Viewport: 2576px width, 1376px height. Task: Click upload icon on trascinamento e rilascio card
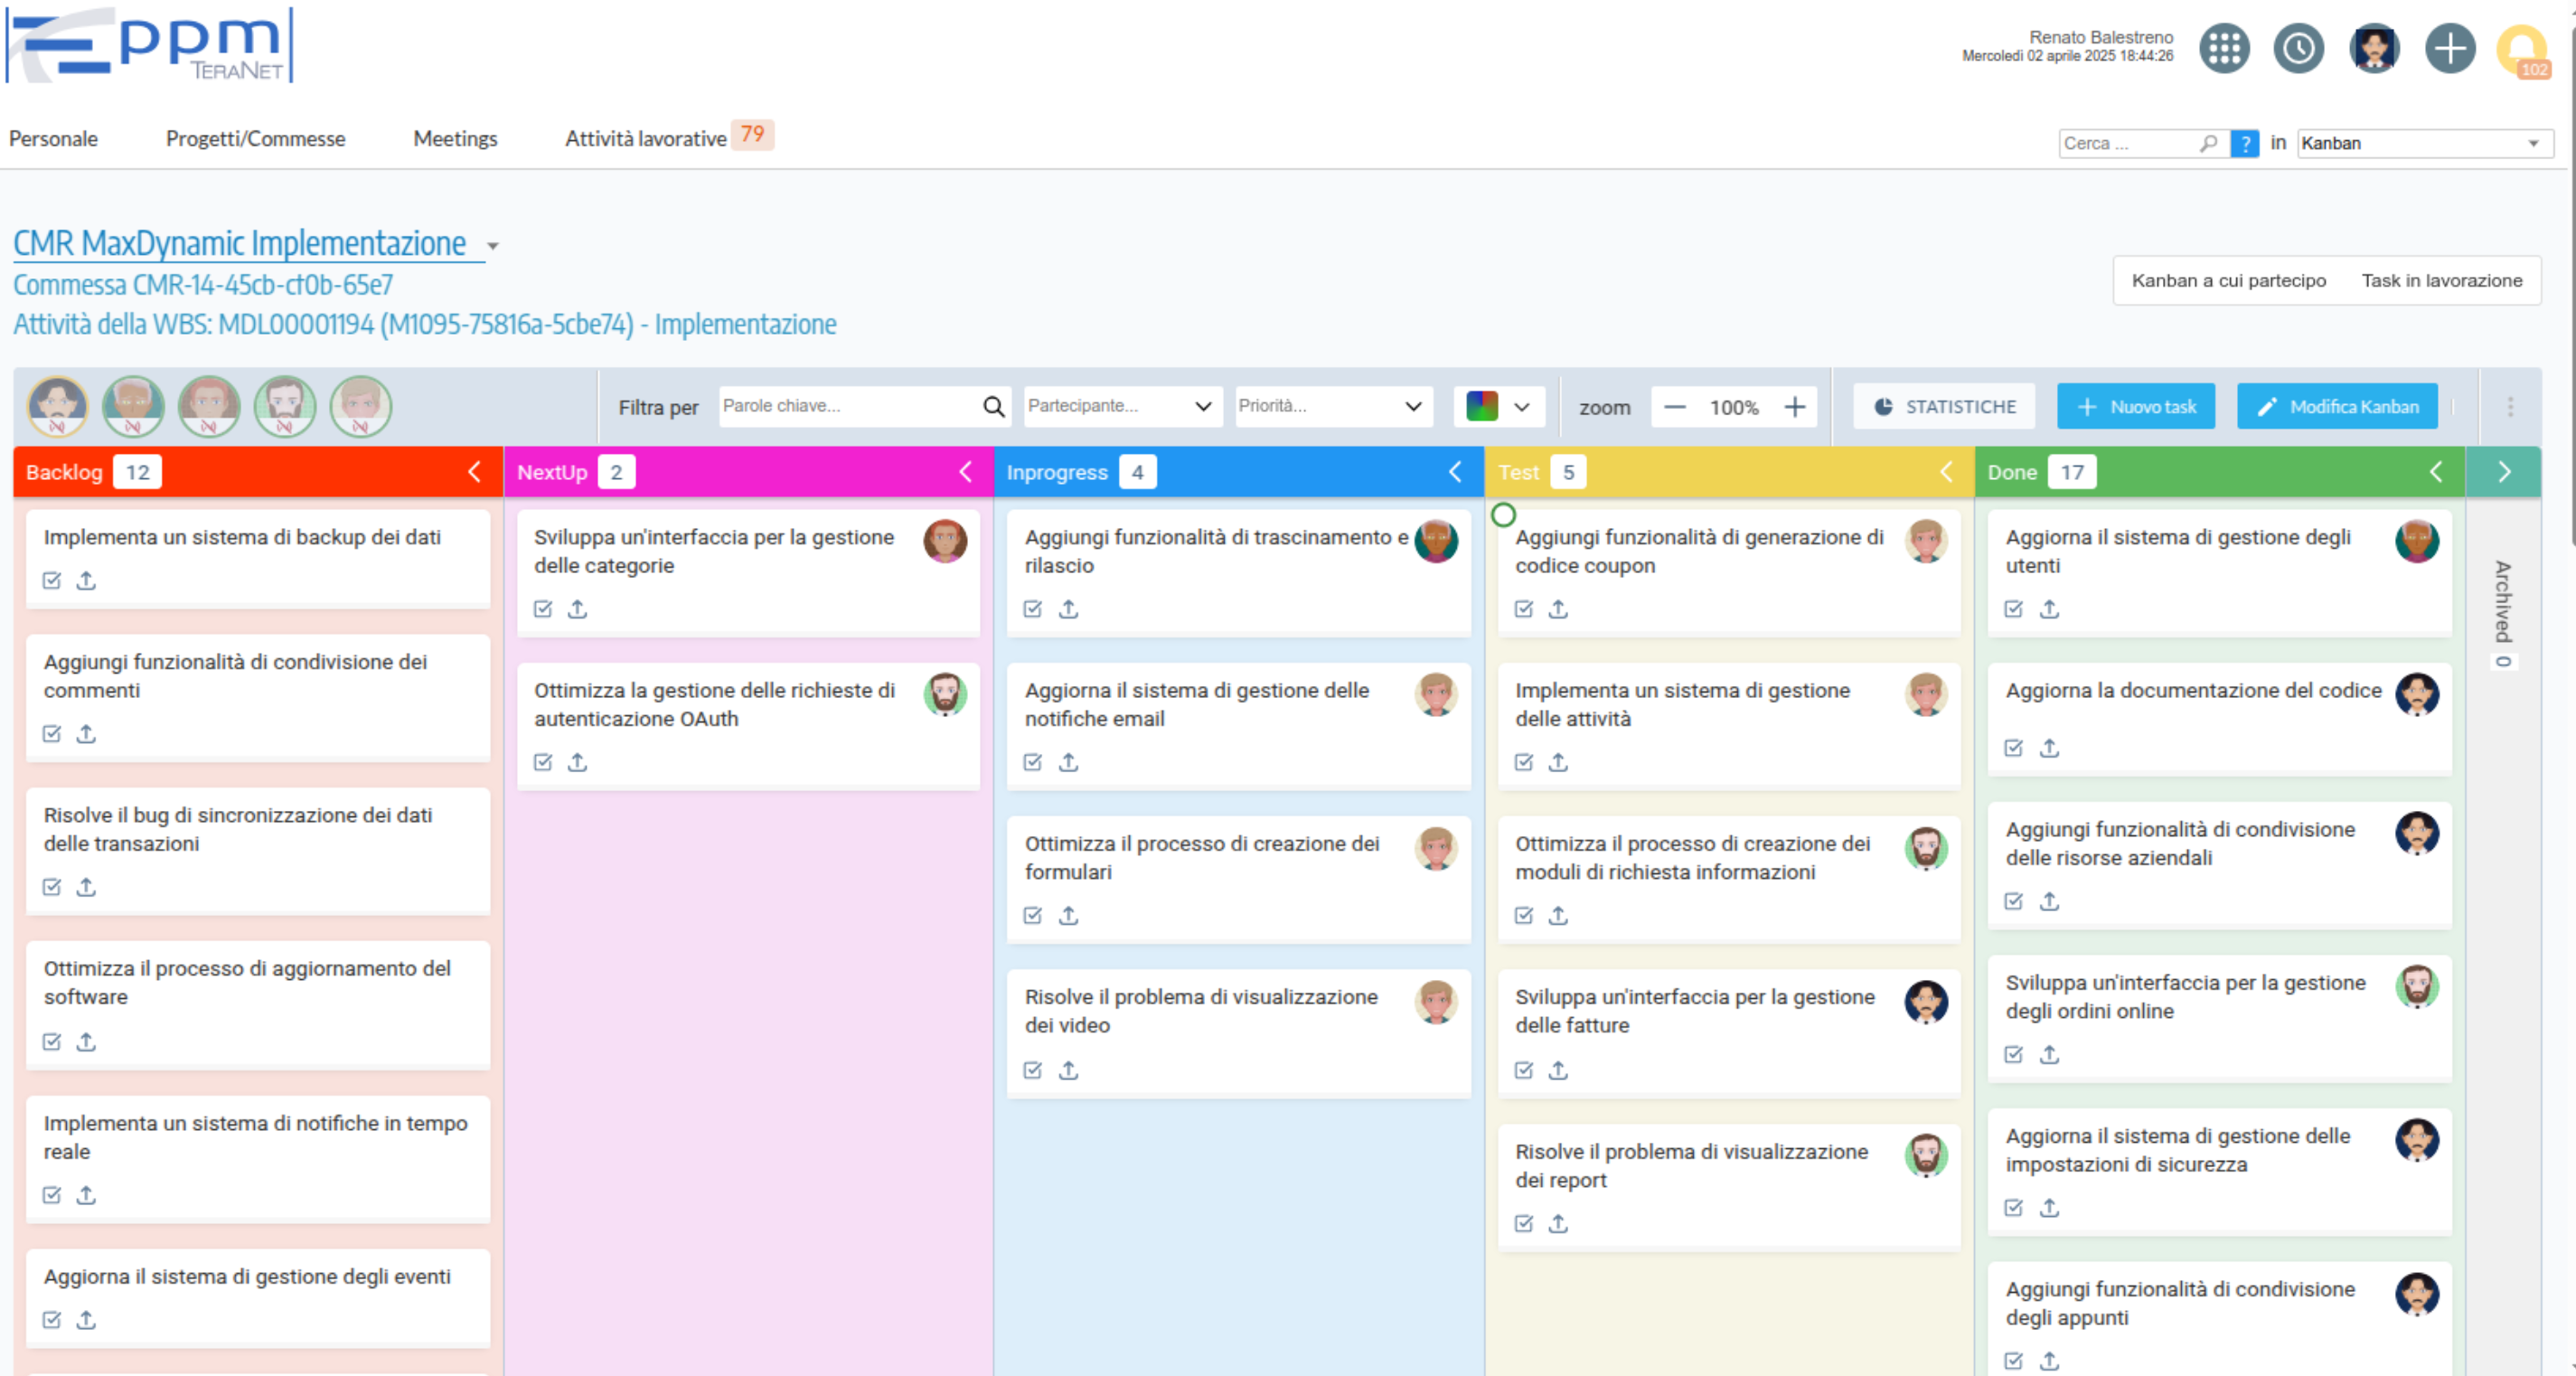tap(1068, 608)
